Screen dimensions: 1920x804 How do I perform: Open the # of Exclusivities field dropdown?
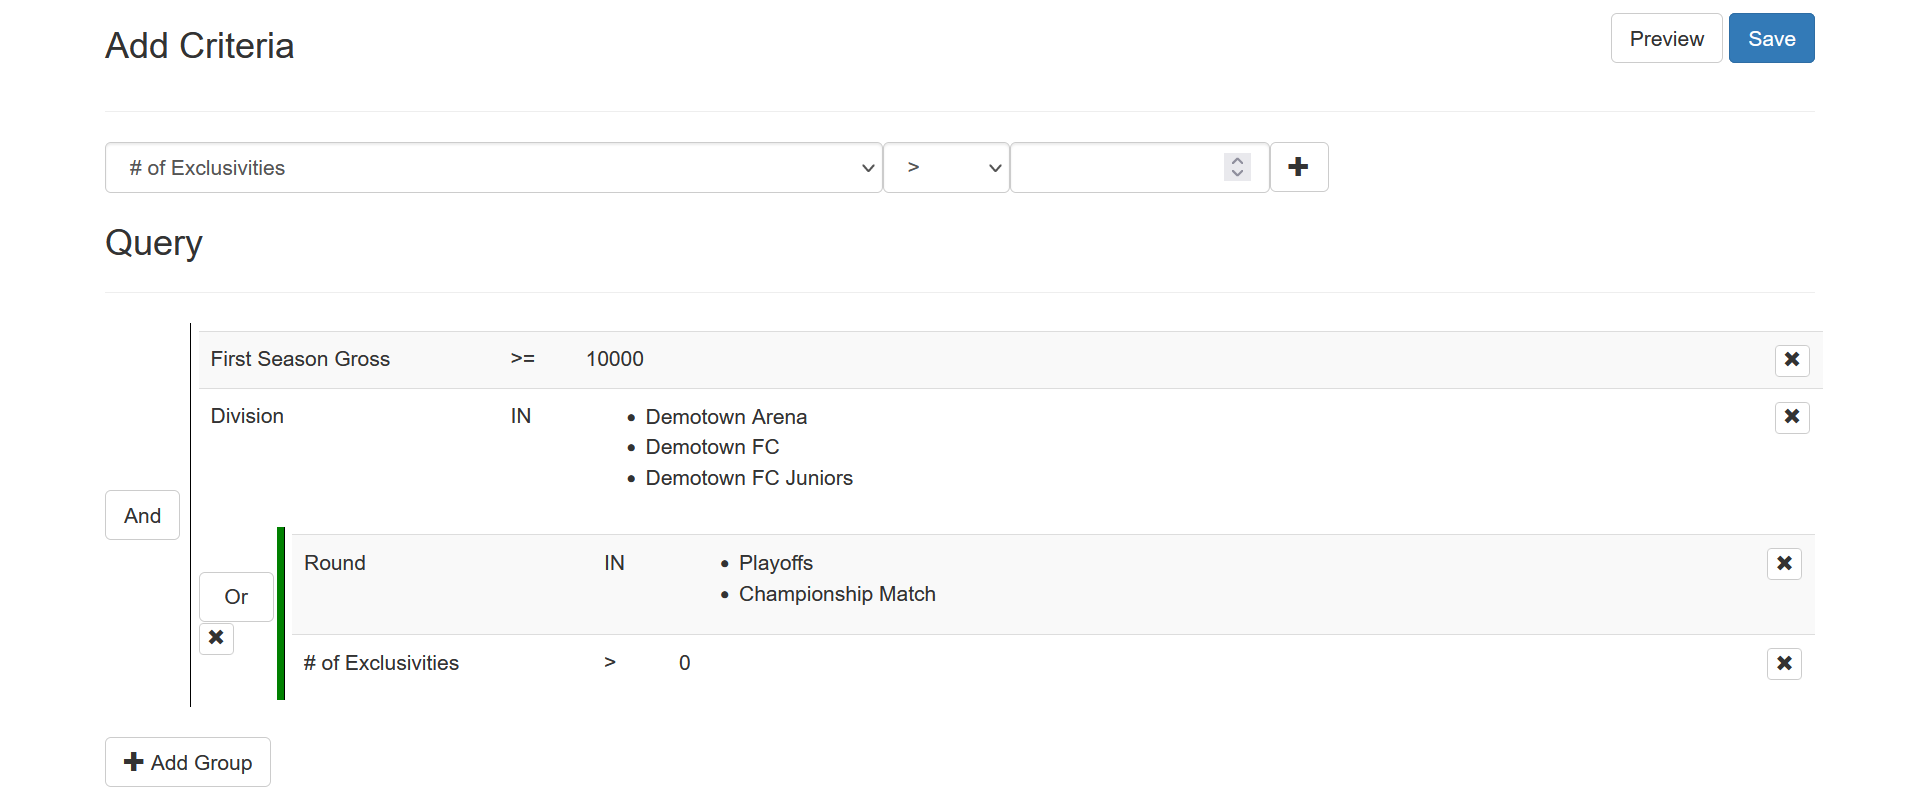click(494, 168)
